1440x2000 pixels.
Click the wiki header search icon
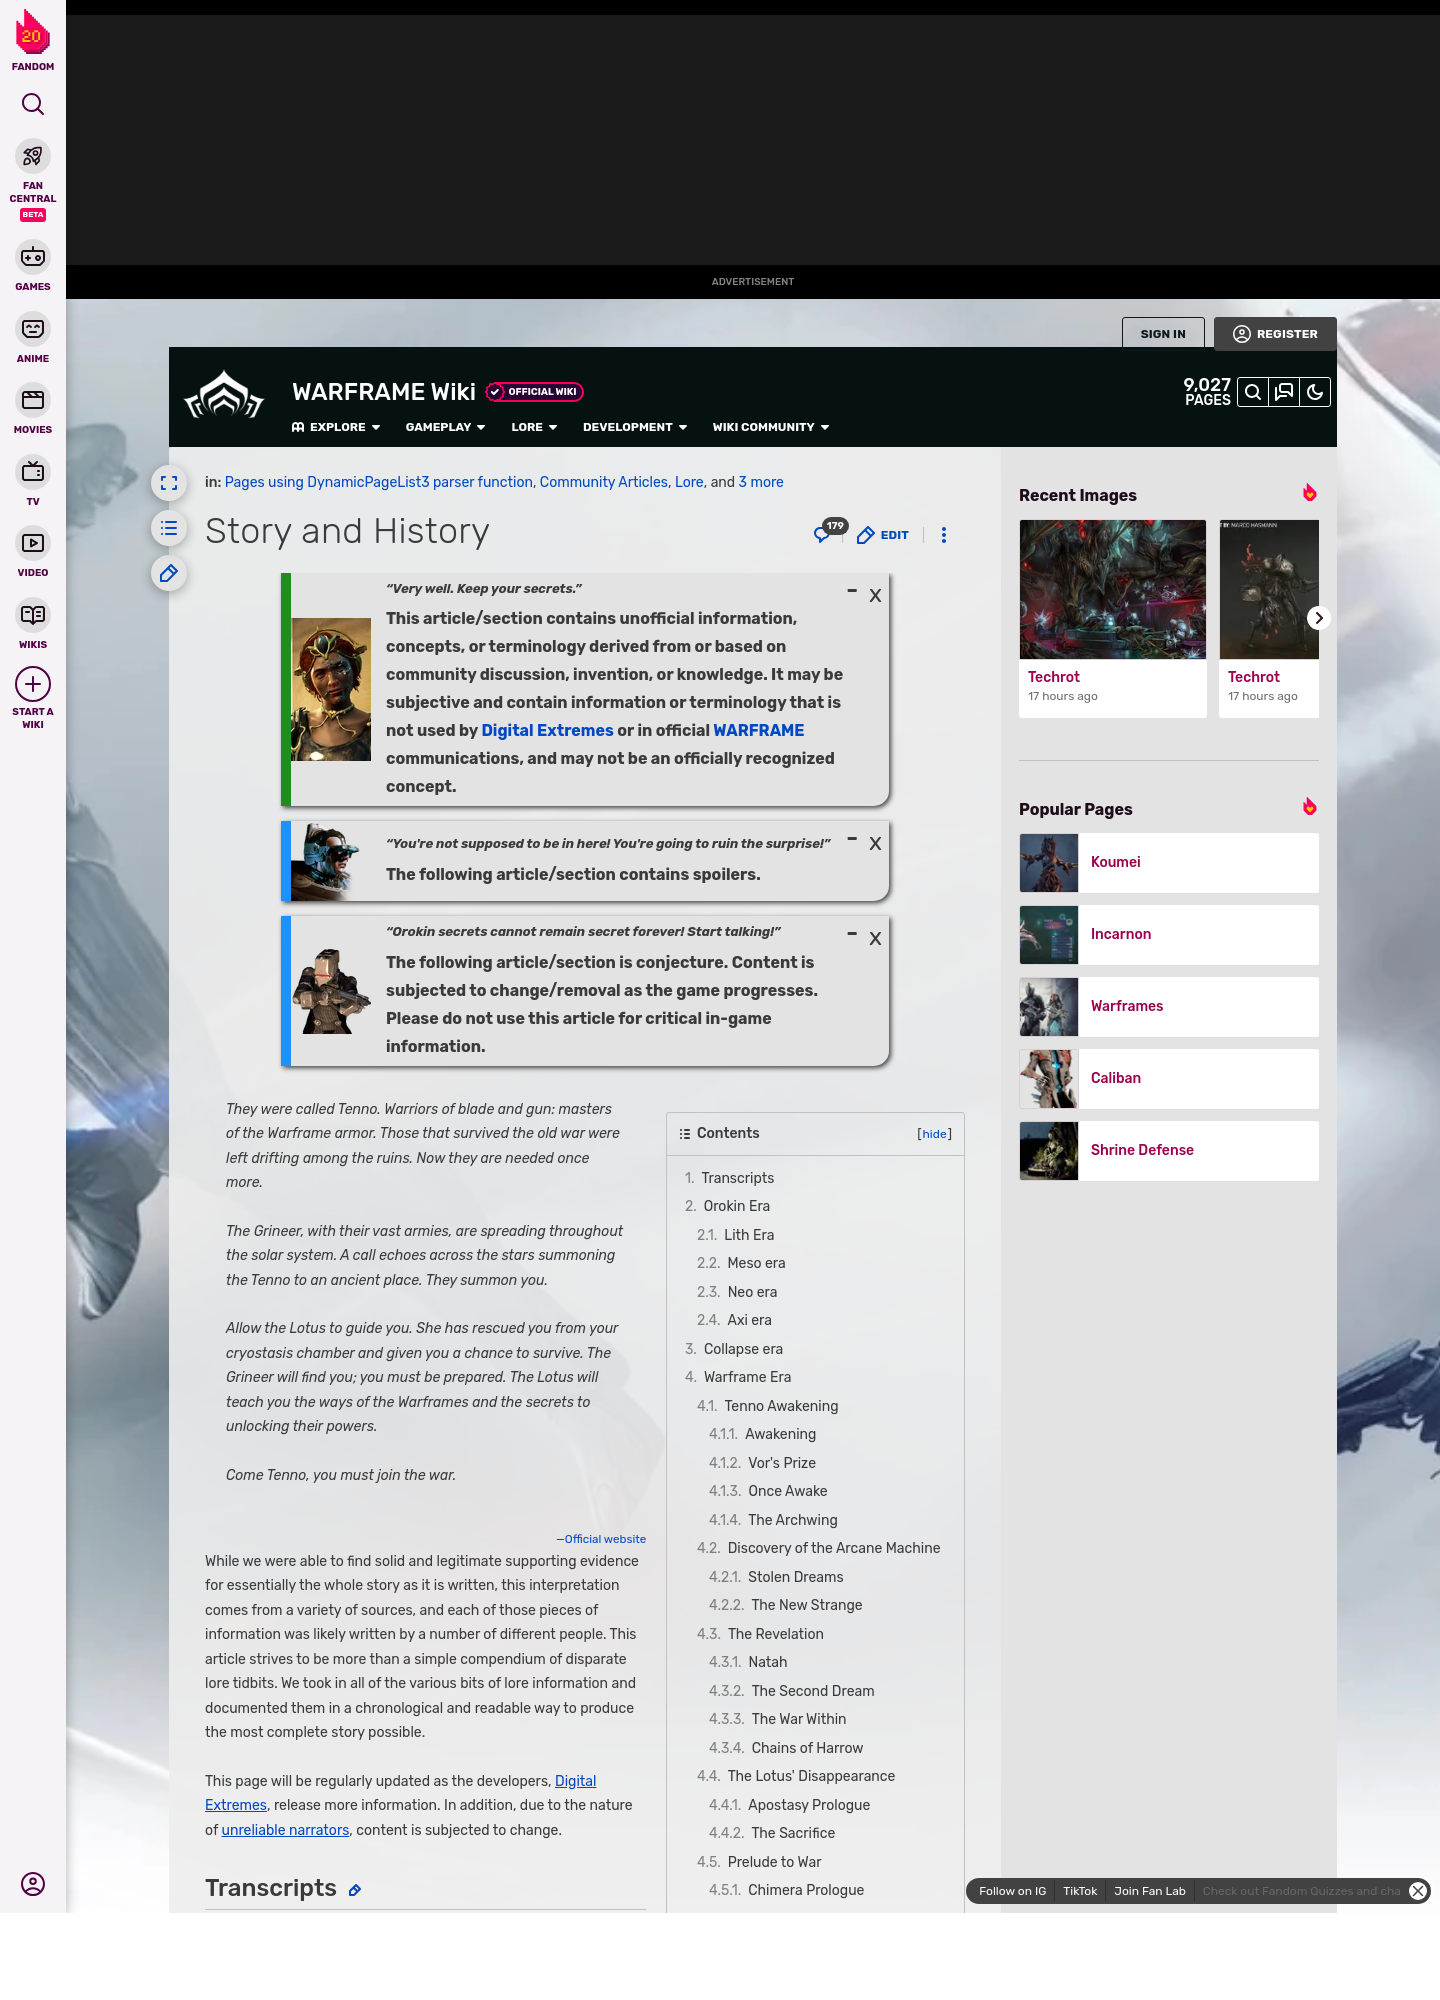(1253, 392)
